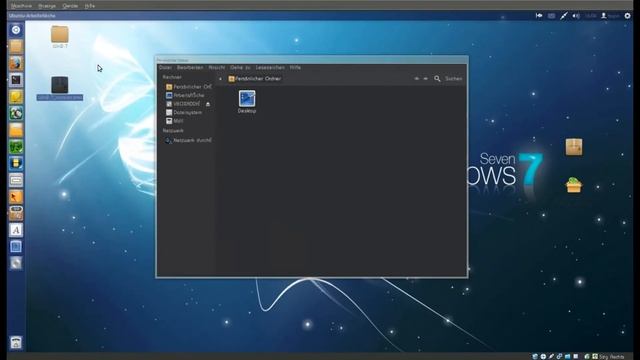Click the Persönlicher Ordner path button
The image size is (640, 360).
(255, 78)
